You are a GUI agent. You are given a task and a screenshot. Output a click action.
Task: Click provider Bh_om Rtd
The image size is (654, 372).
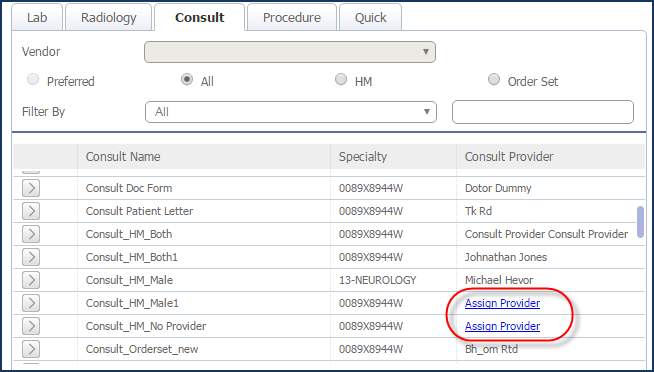coord(491,349)
